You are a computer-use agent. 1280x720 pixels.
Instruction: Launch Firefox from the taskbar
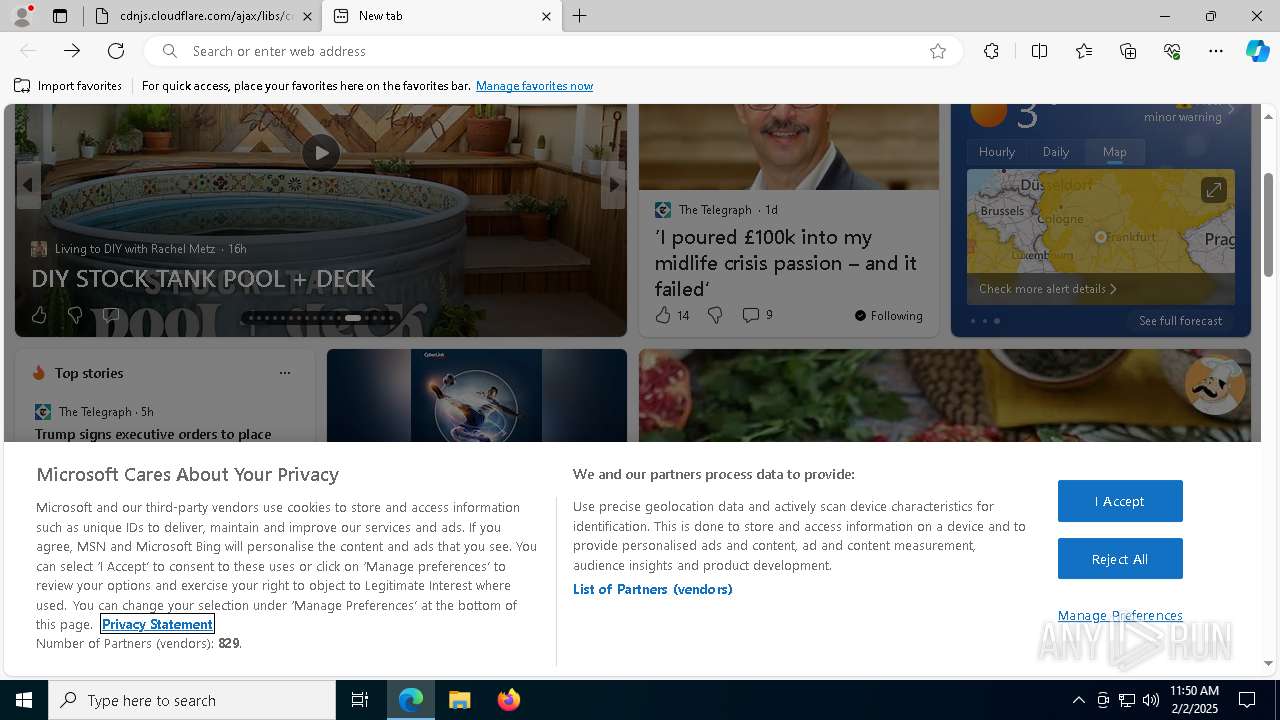click(509, 700)
